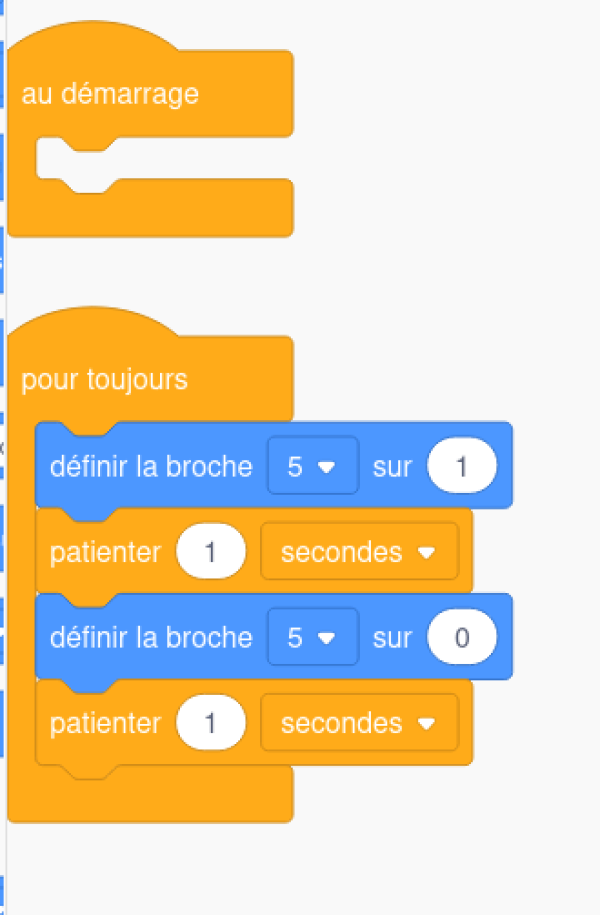The height and width of the screenshot is (915, 600).
Task: Click the second "définir la broche" block label
Action: tap(151, 638)
